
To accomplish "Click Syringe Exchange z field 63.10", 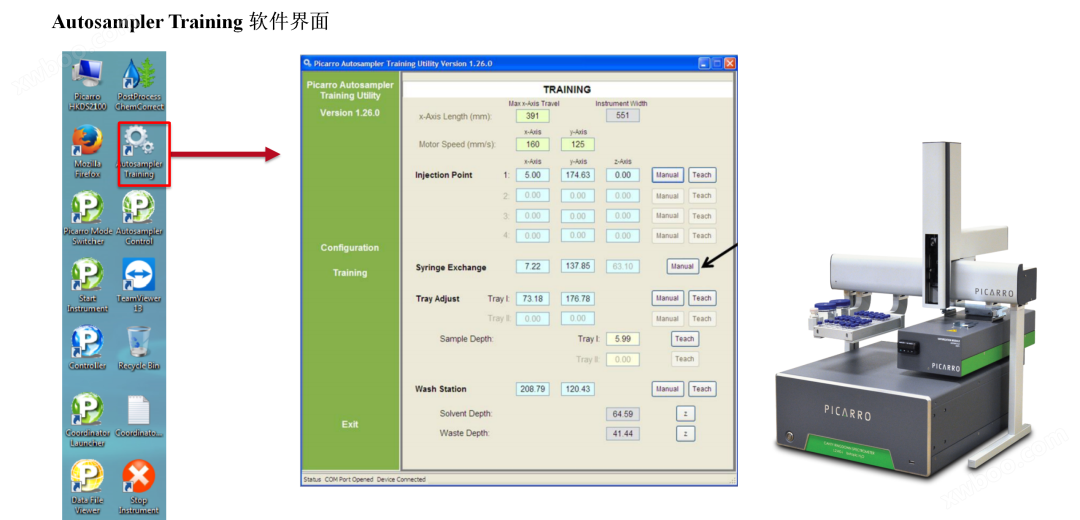I will tap(623, 266).
